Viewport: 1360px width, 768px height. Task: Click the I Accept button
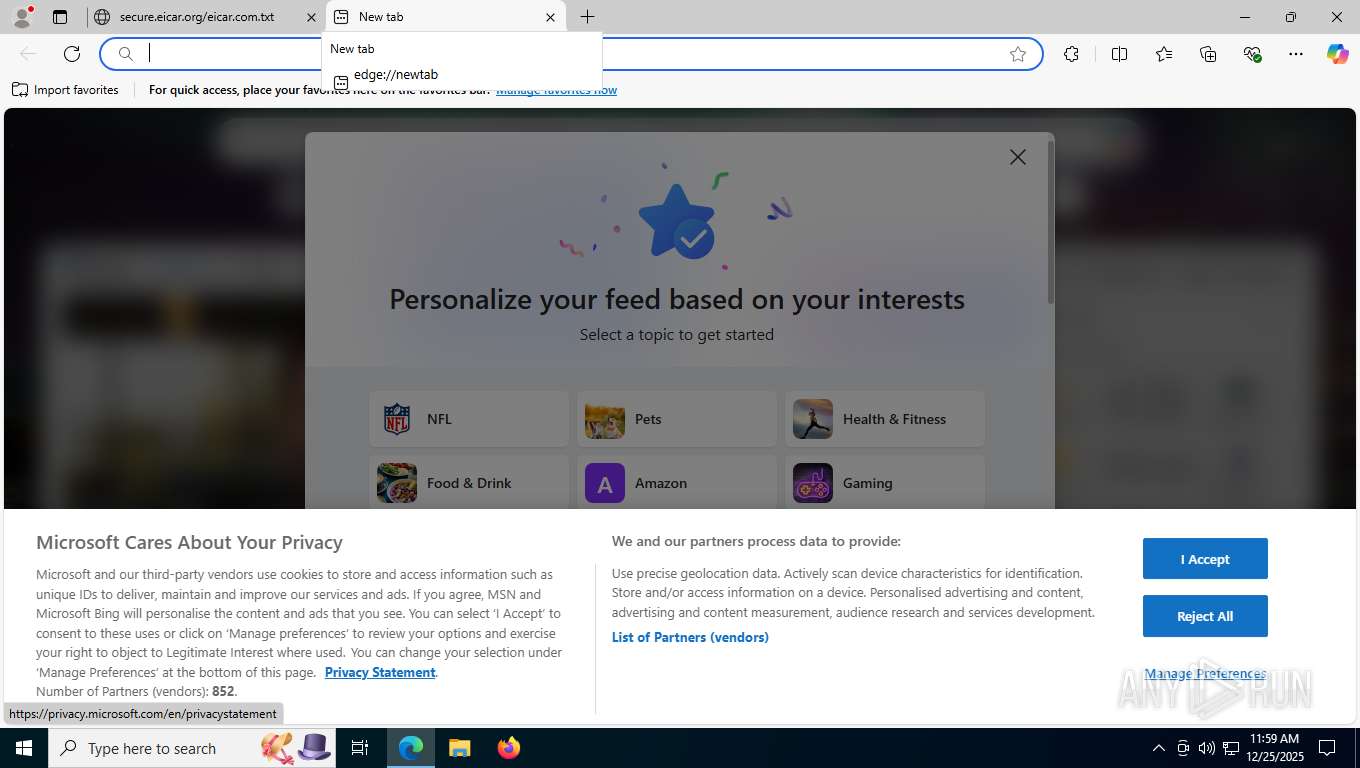pos(1205,559)
